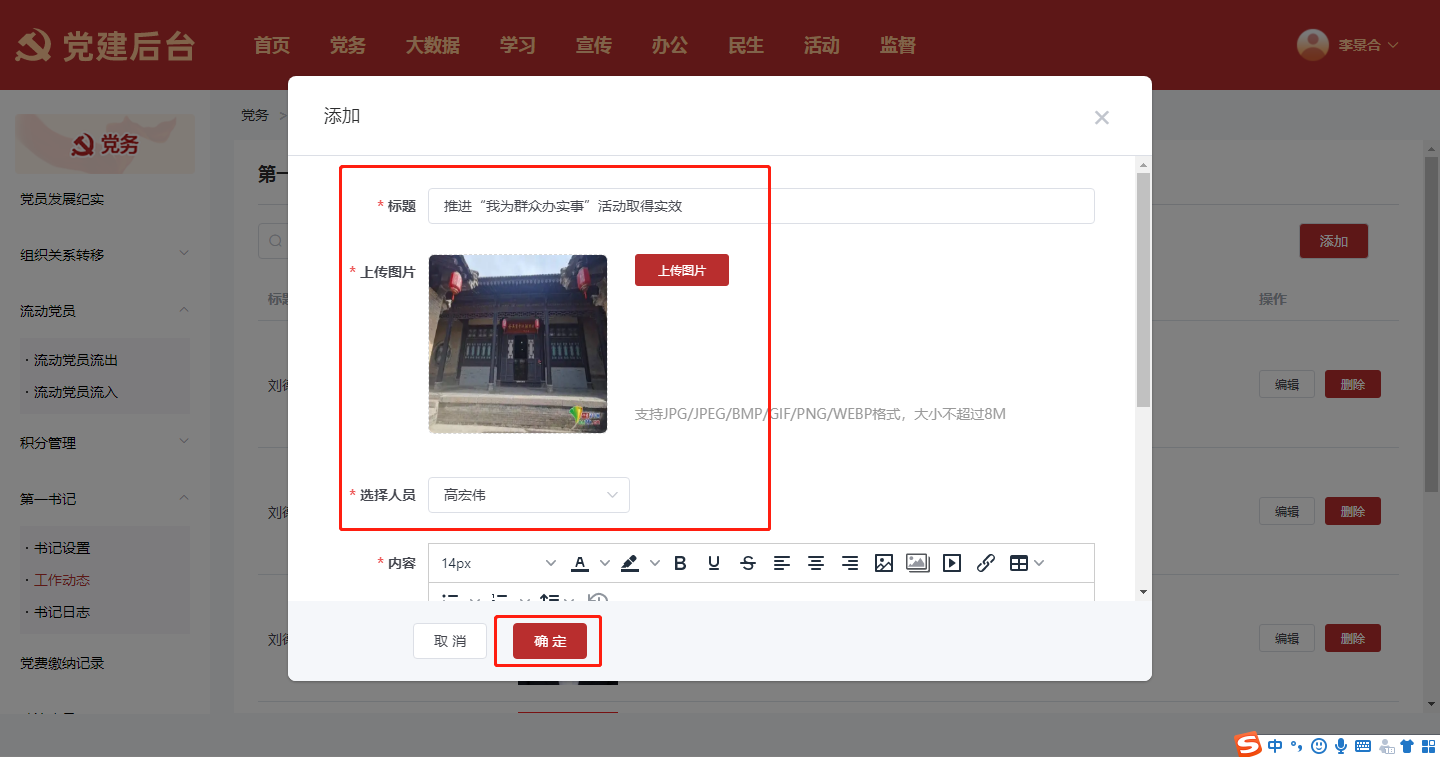This screenshot has height=757, width=1440.
Task: Click the uploaded building photo thumbnail
Action: pyautogui.click(x=518, y=344)
